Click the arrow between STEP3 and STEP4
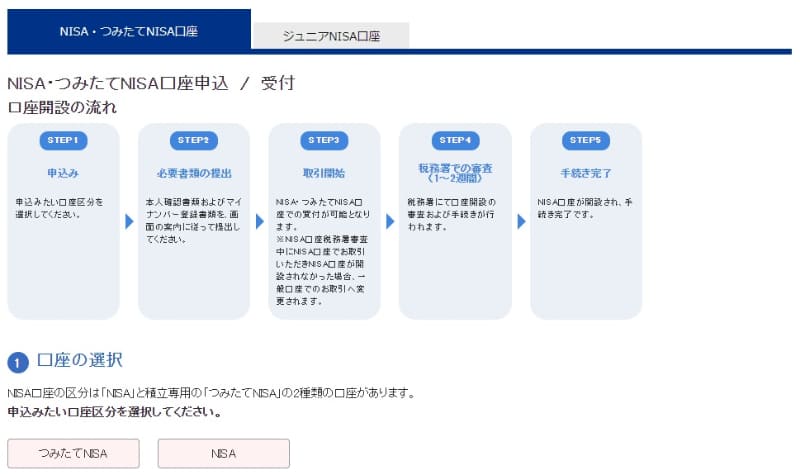The width and height of the screenshot is (800, 475). click(390, 221)
